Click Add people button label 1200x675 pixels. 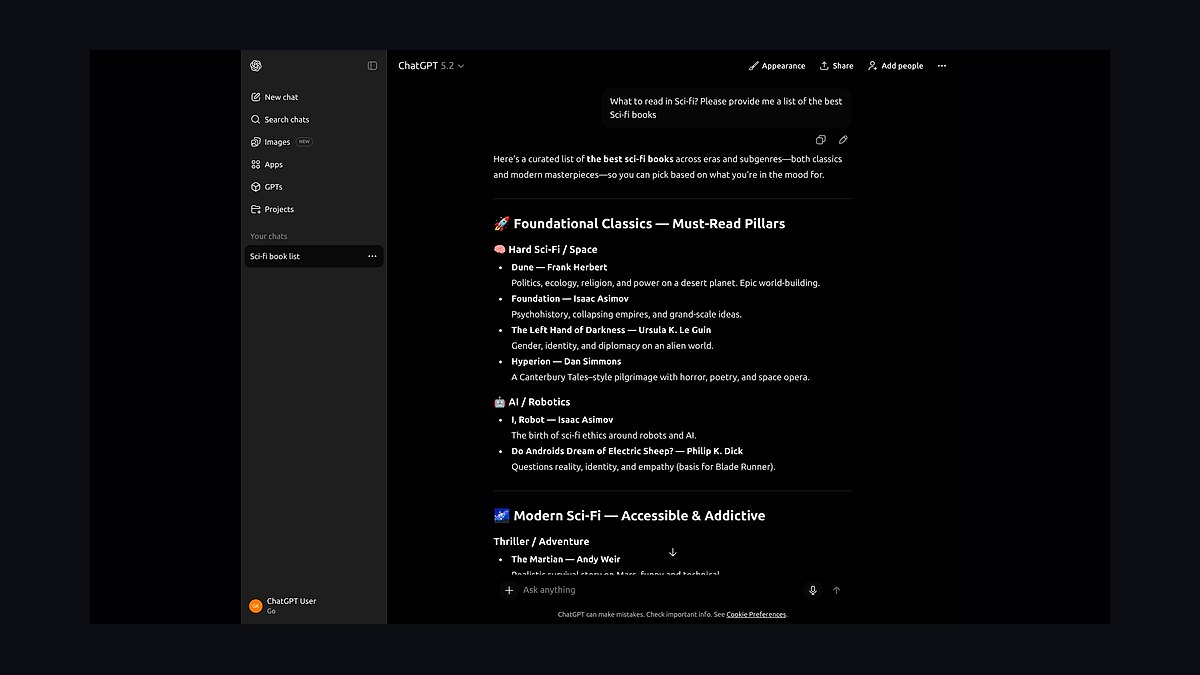click(x=902, y=66)
